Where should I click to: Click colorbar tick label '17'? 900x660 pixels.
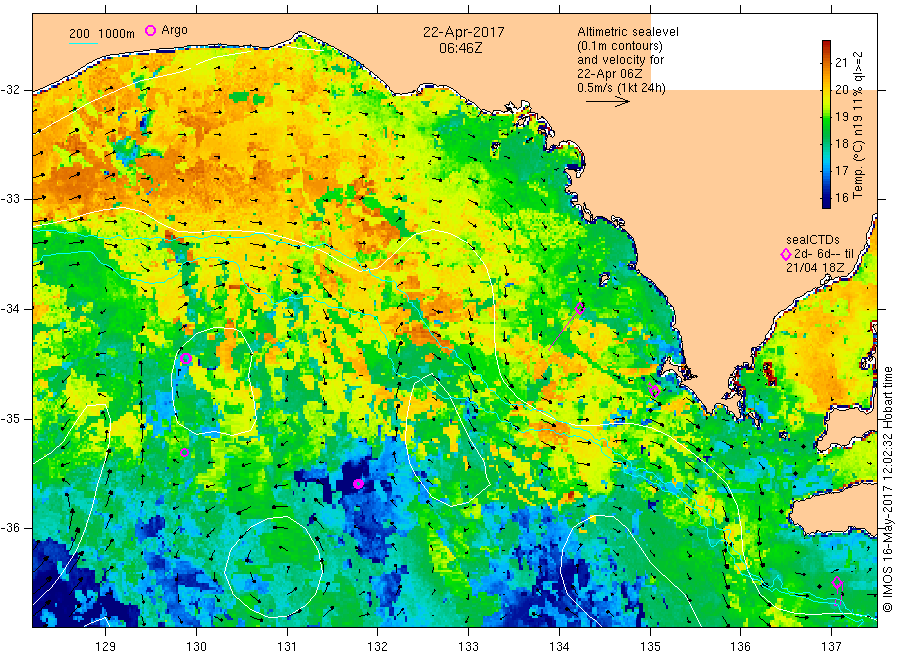pos(841,170)
